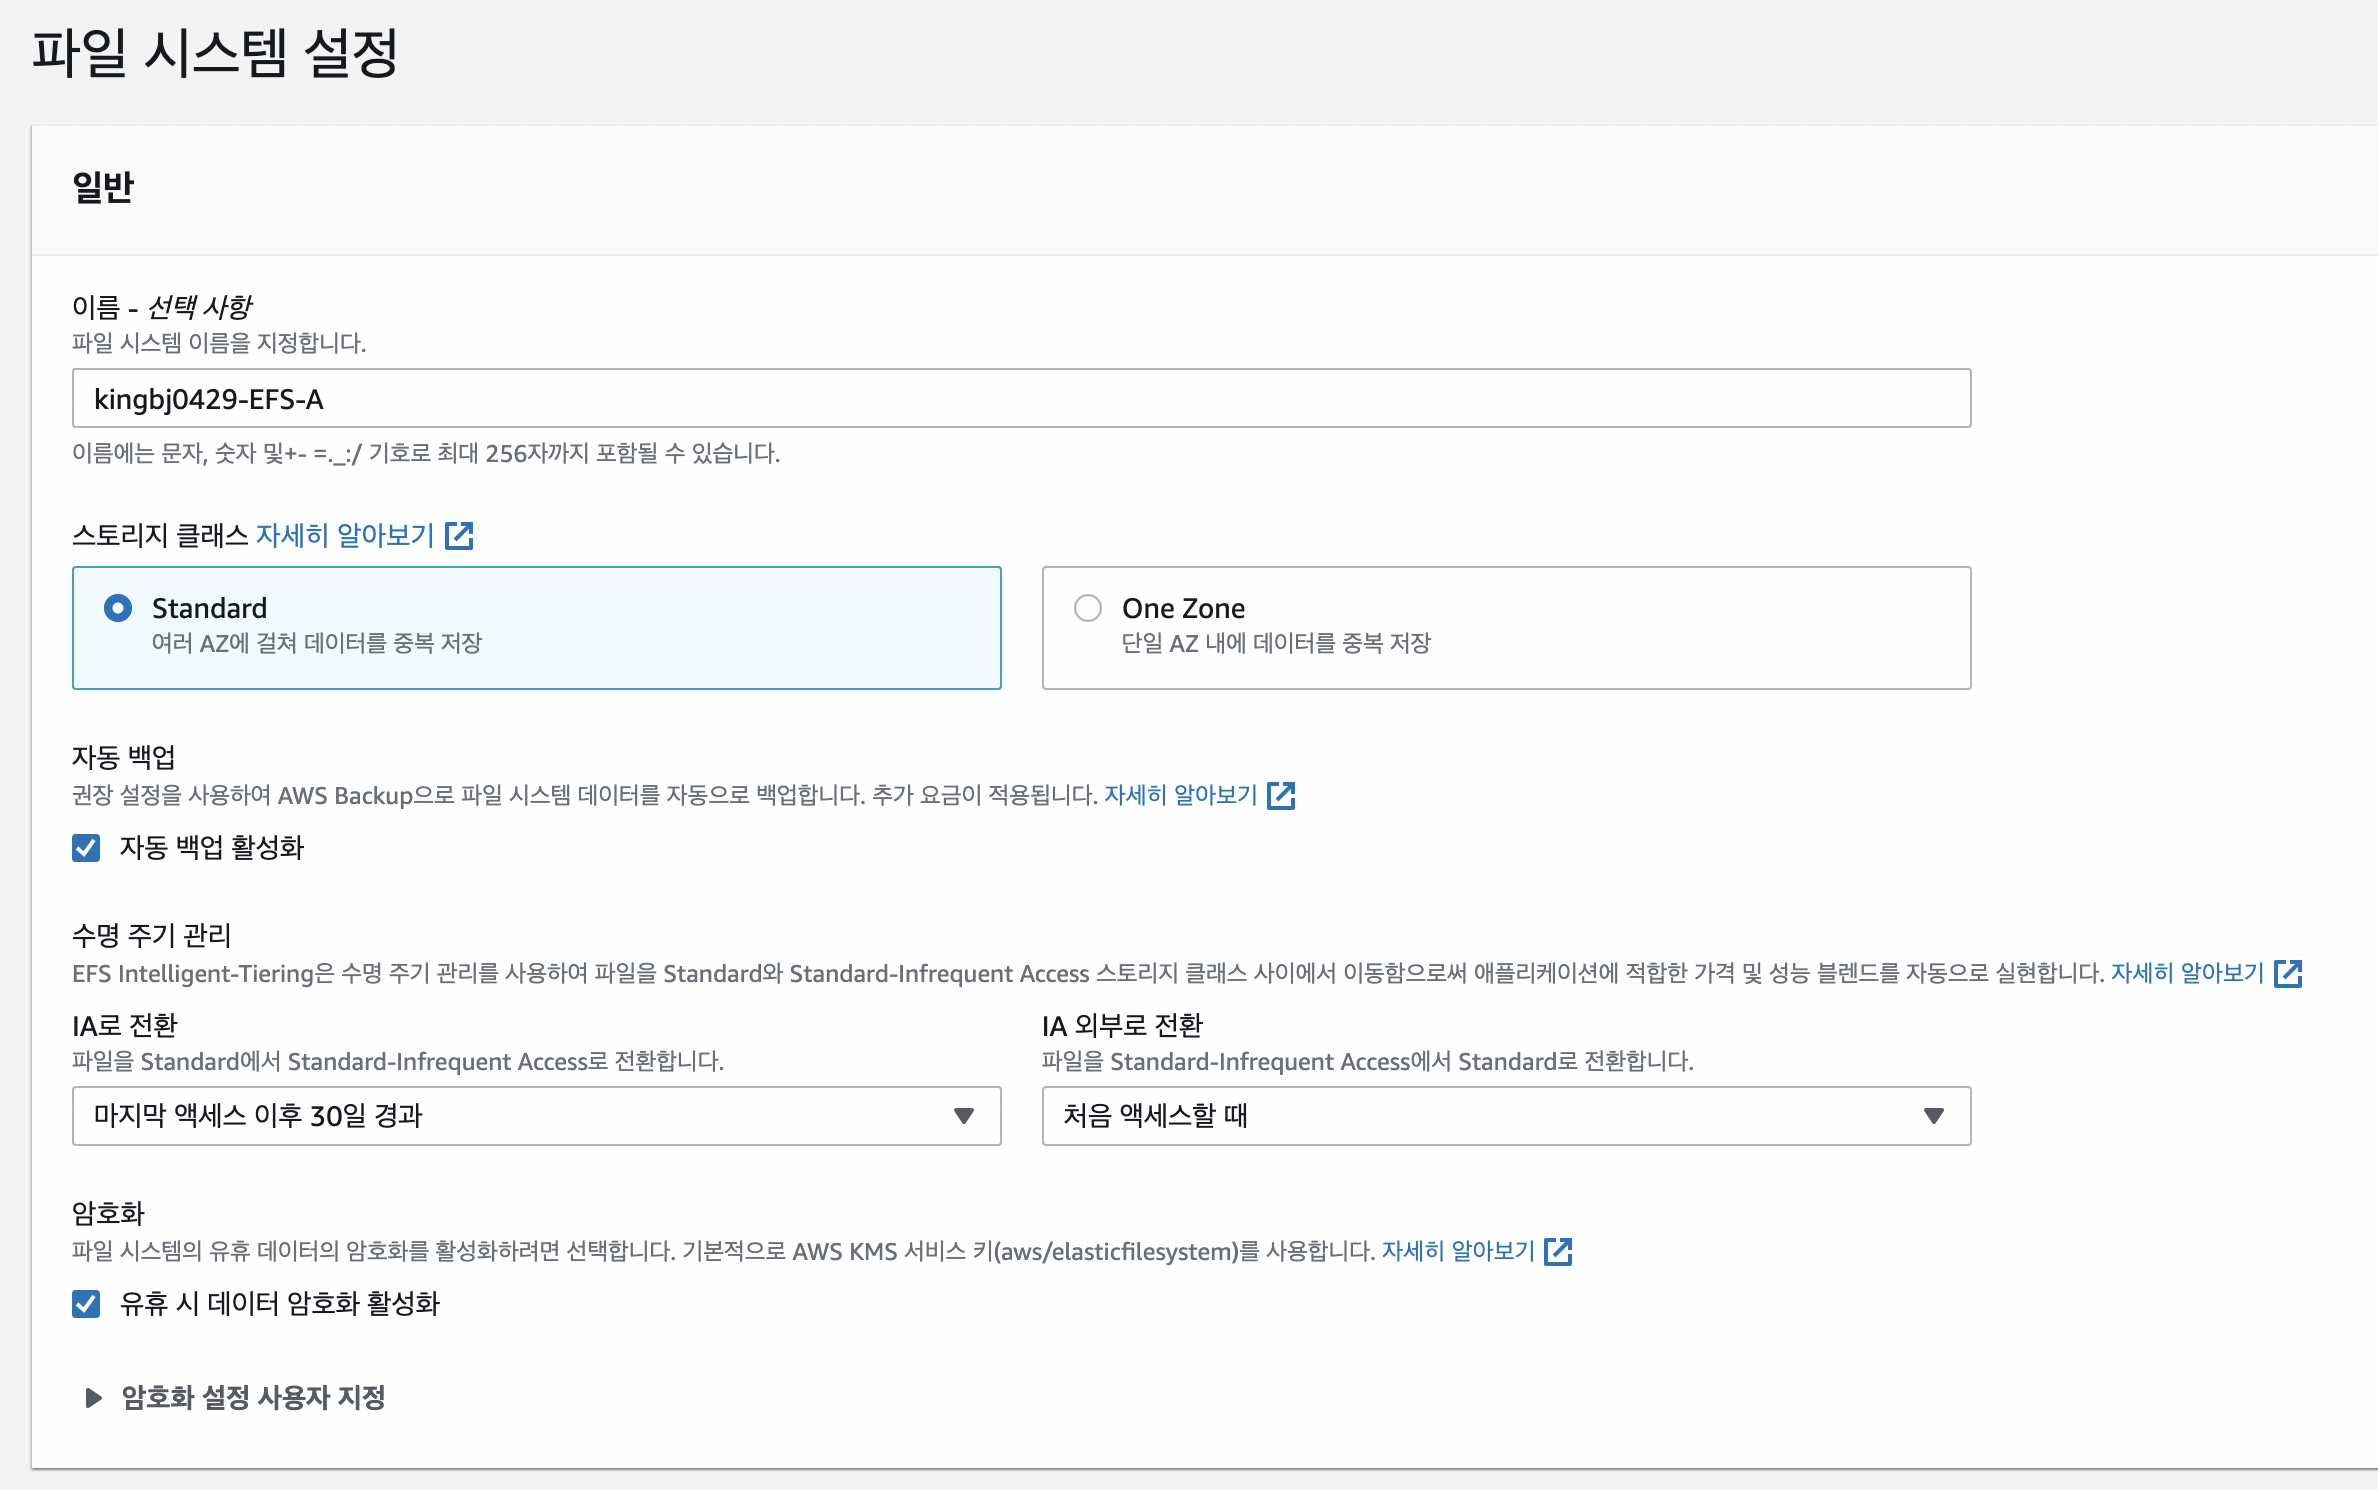Screen dimensions: 2378x1490
Task: Click the Standard option card description text
Action: coord(317,643)
